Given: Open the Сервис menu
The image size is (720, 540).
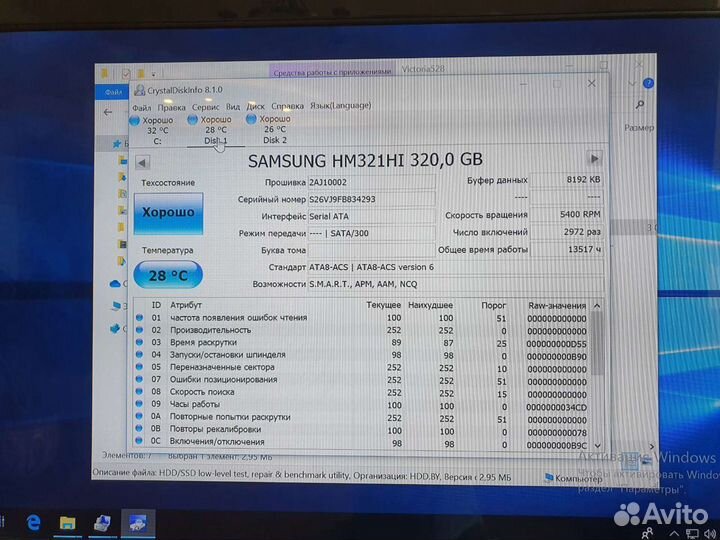Looking at the screenshot, I should tap(205, 107).
